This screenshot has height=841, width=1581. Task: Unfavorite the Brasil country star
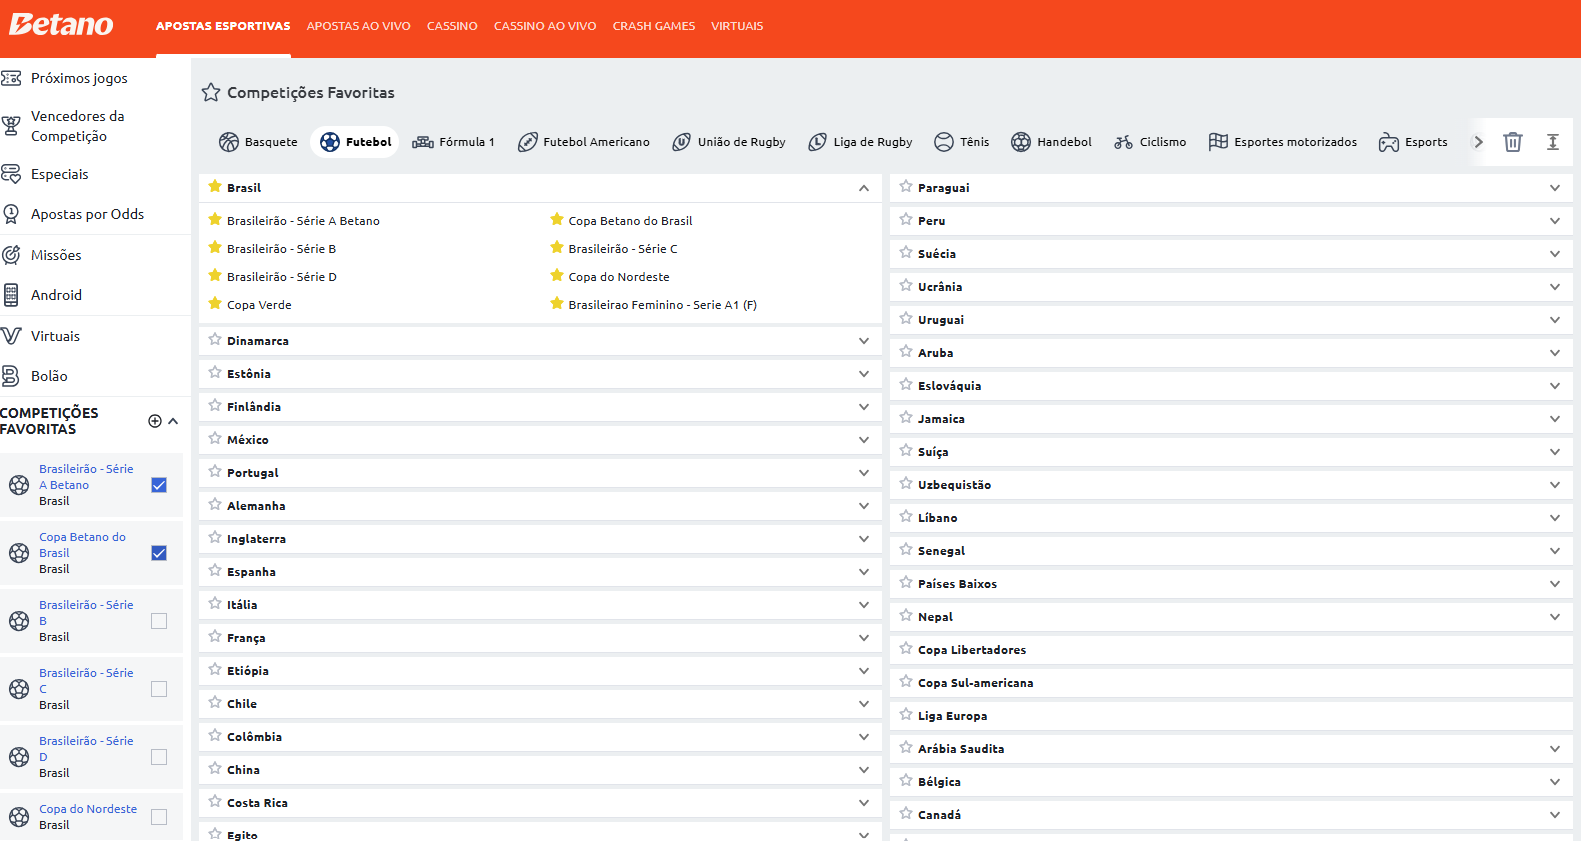click(215, 187)
